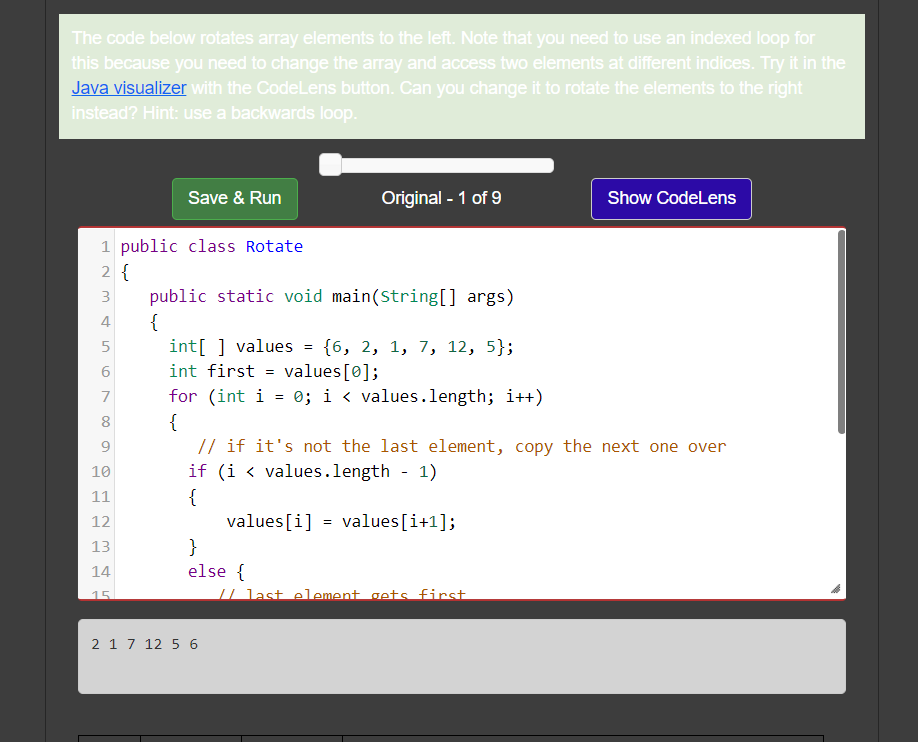Click the 'public static void main' line
This screenshot has width=918, height=742.
click(332, 296)
